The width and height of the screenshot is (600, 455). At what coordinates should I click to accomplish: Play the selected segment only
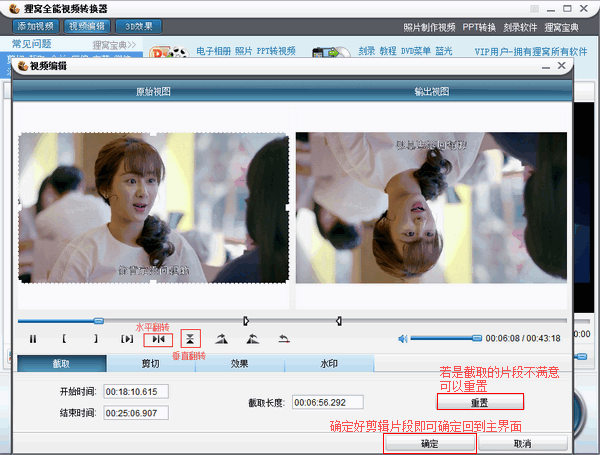tap(127, 339)
